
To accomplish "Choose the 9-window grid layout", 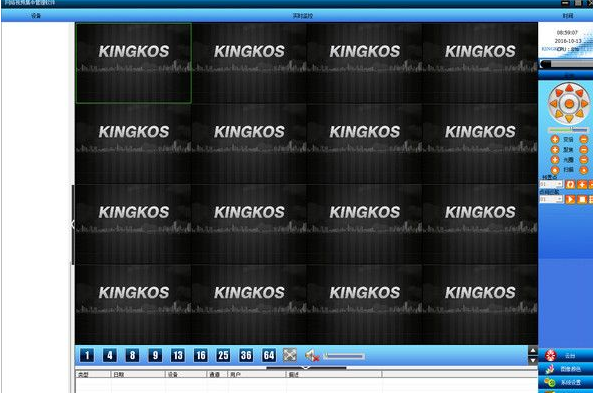I will click(155, 355).
